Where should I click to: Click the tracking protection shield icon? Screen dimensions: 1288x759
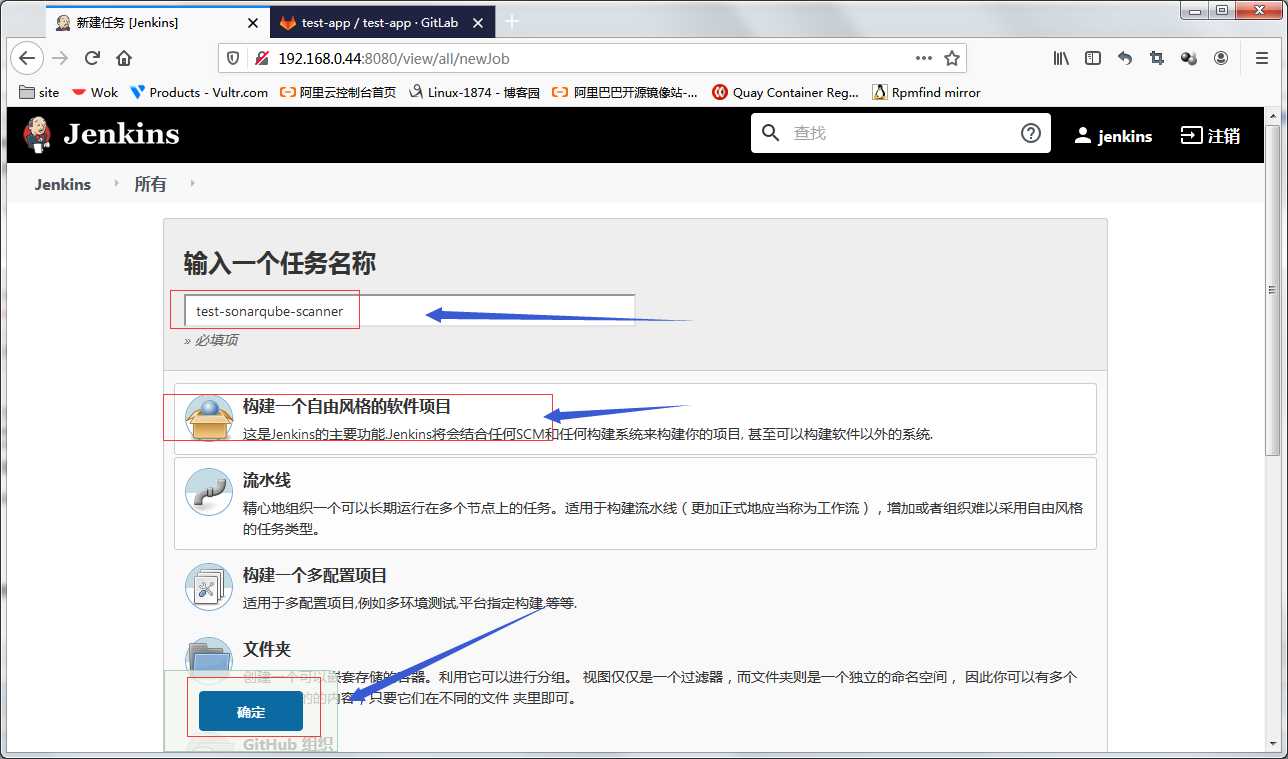pos(233,58)
